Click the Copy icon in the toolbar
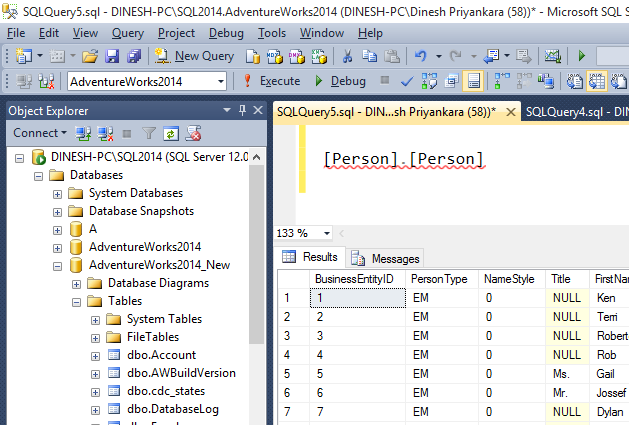Viewport: 629px width, 425px height. pyautogui.click(x=369, y=56)
